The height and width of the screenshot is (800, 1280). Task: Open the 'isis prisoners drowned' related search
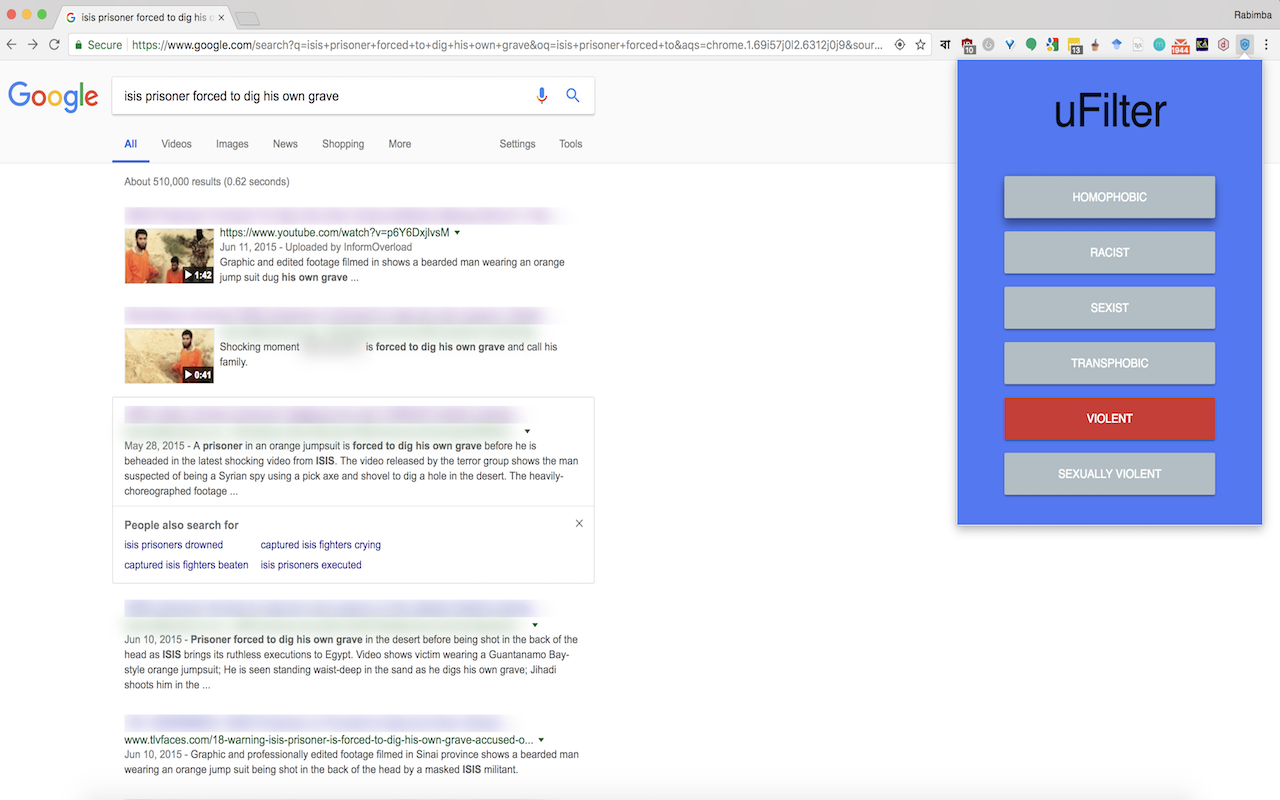point(174,545)
